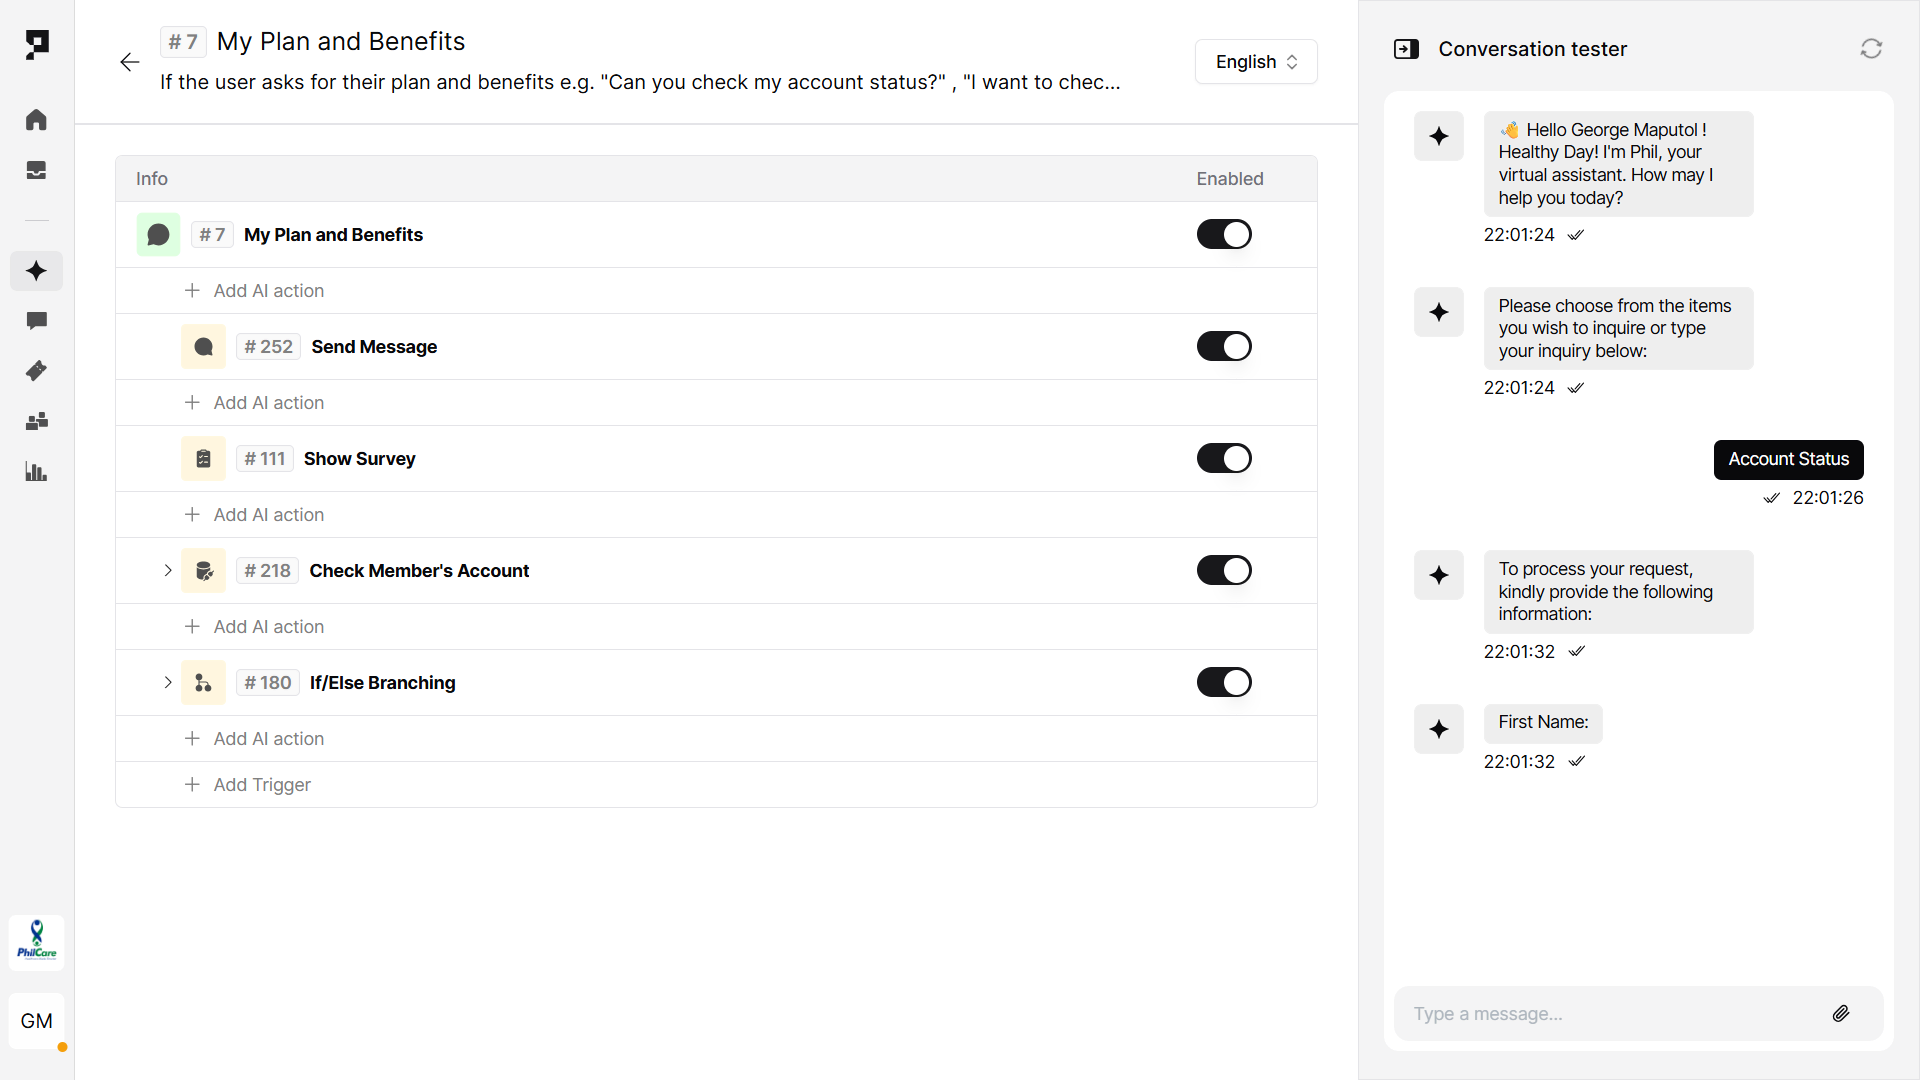Click Add AI action under Send Message
Screen dimensions: 1920x1080
click(x=268, y=403)
